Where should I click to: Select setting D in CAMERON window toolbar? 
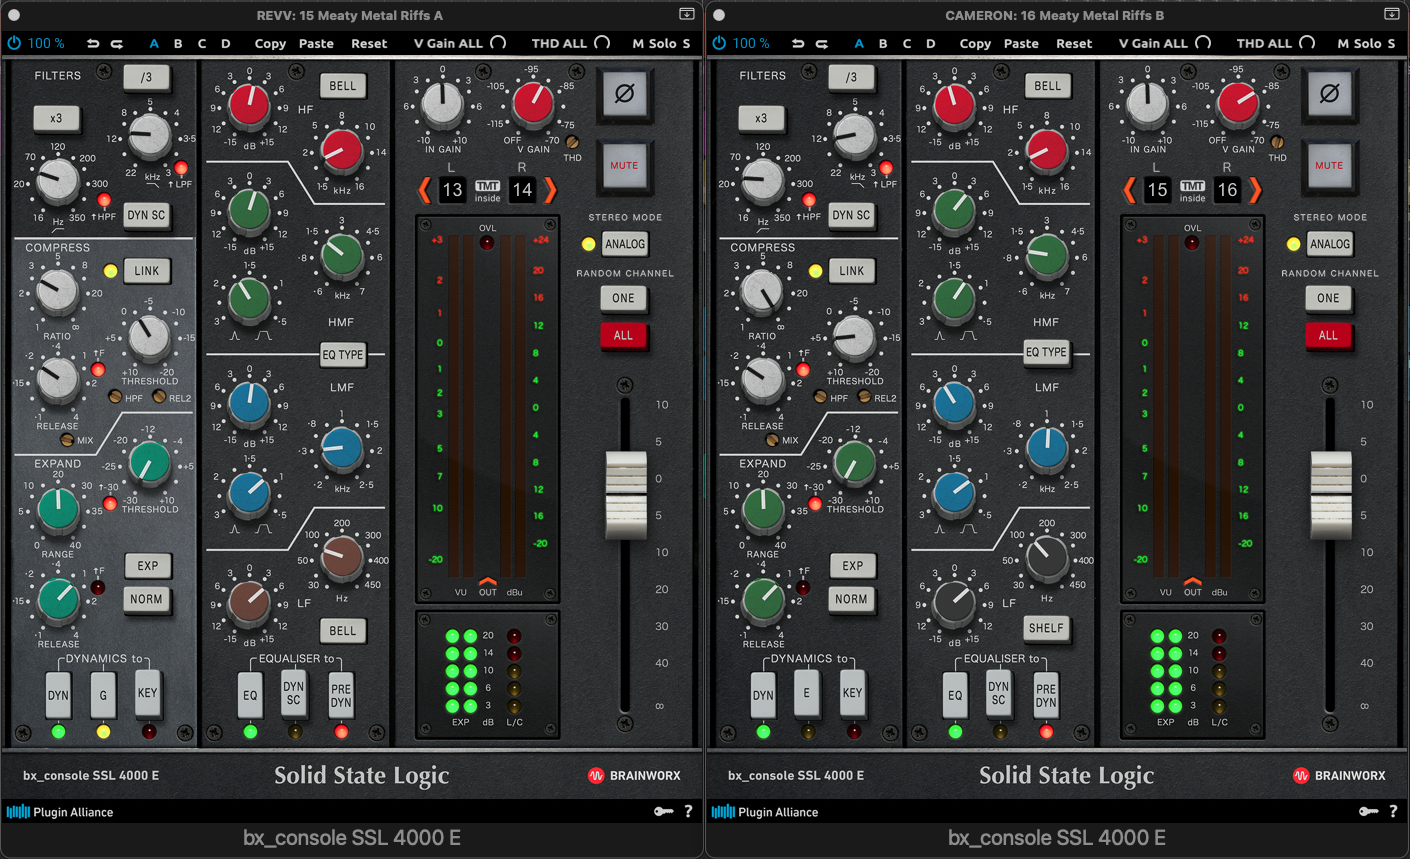931,43
